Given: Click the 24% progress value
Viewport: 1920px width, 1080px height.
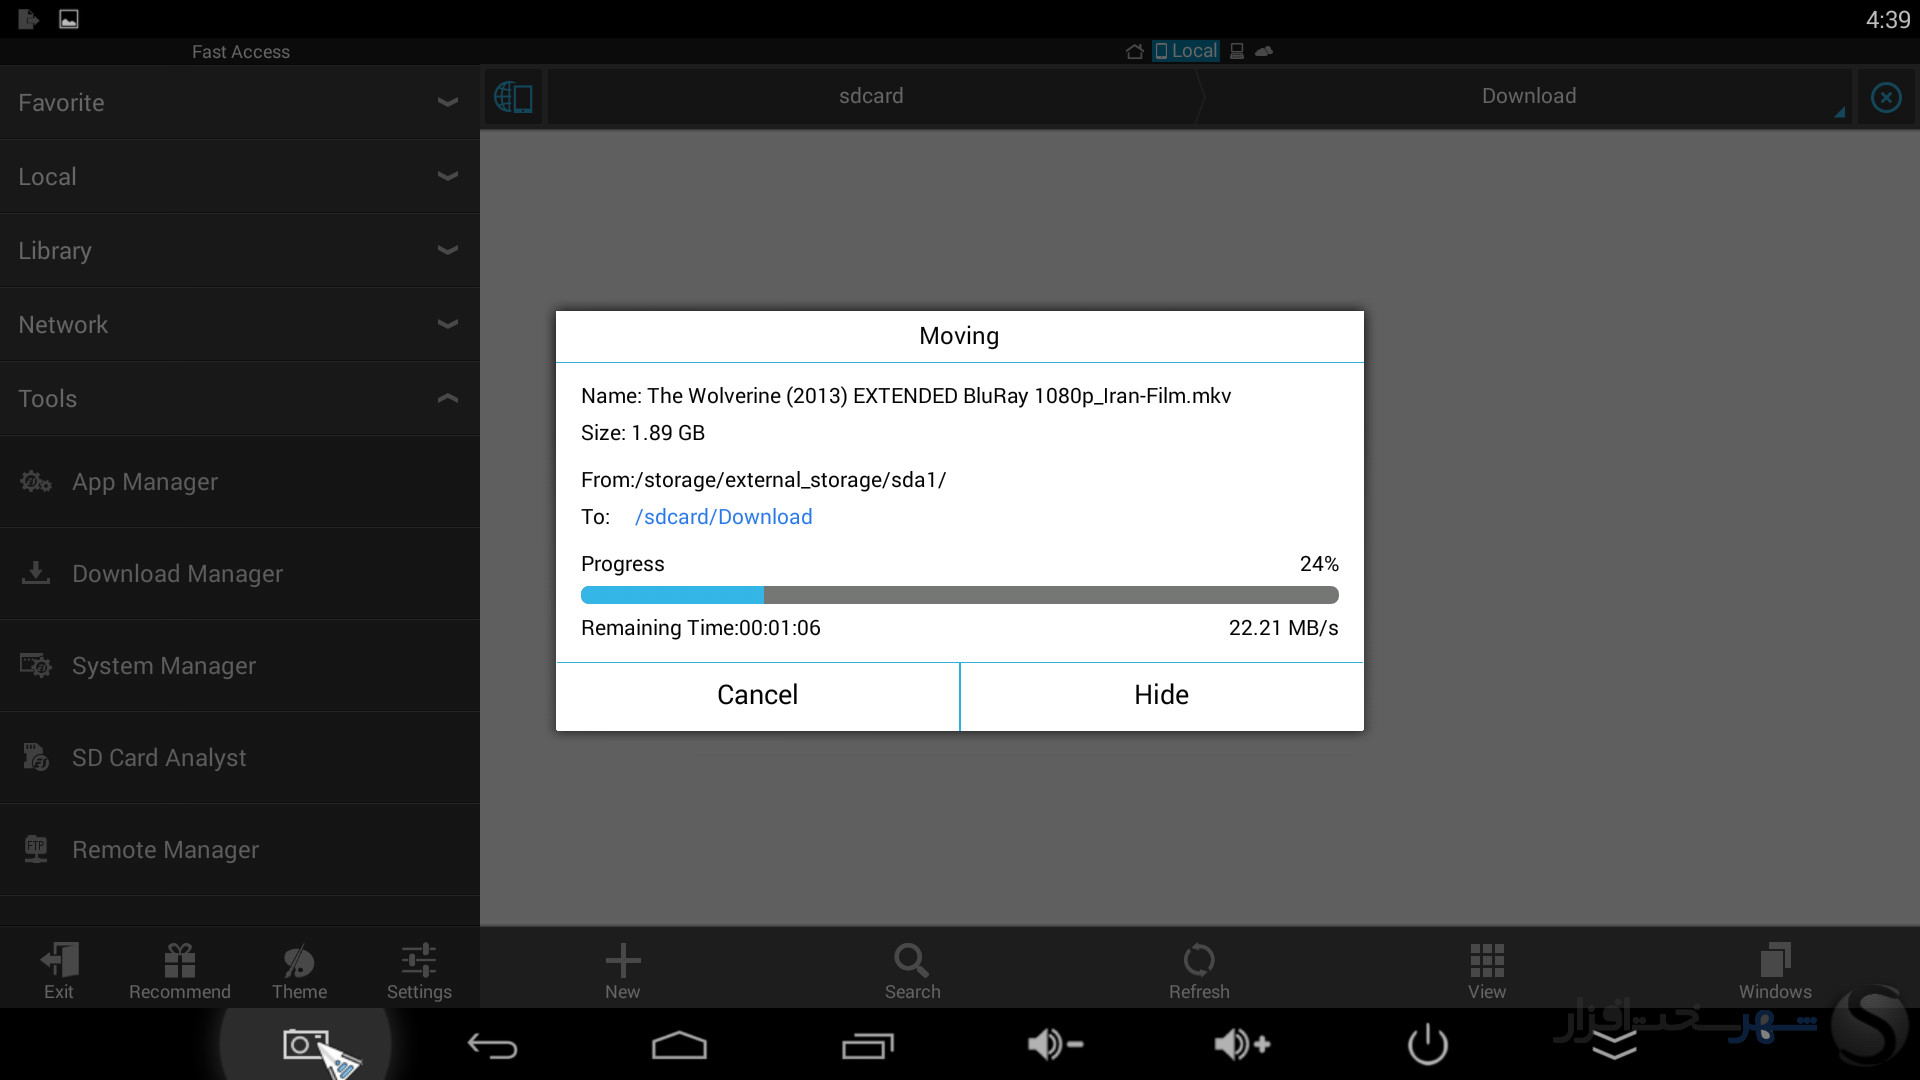Looking at the screenshot, I should (x=1319, y=564).
